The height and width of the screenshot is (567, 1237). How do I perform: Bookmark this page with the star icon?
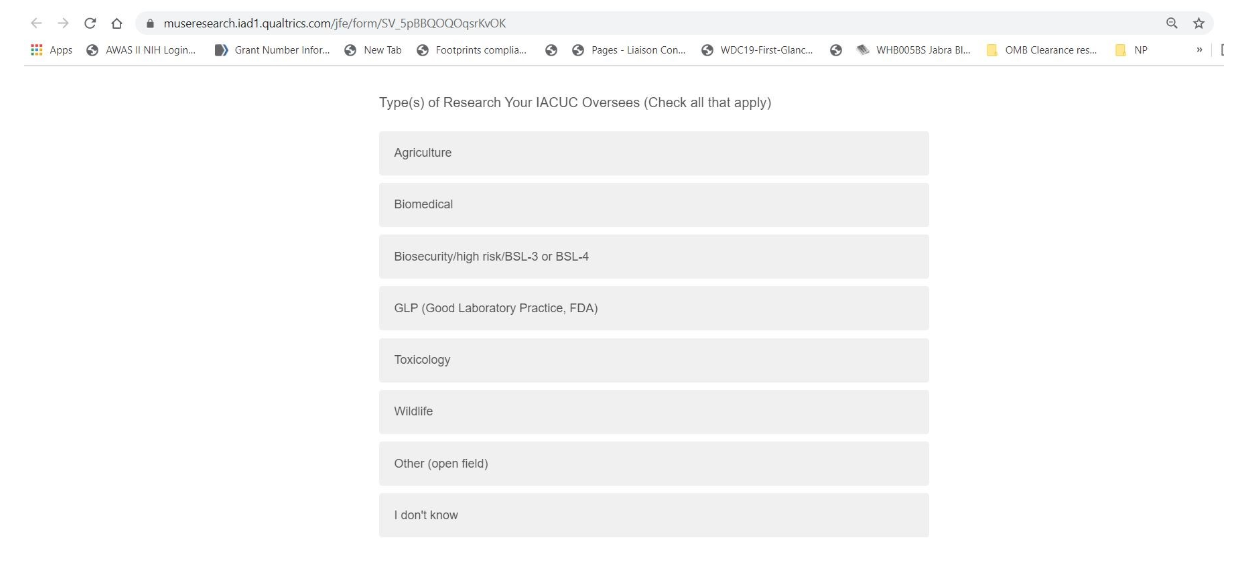(1198, 23)
